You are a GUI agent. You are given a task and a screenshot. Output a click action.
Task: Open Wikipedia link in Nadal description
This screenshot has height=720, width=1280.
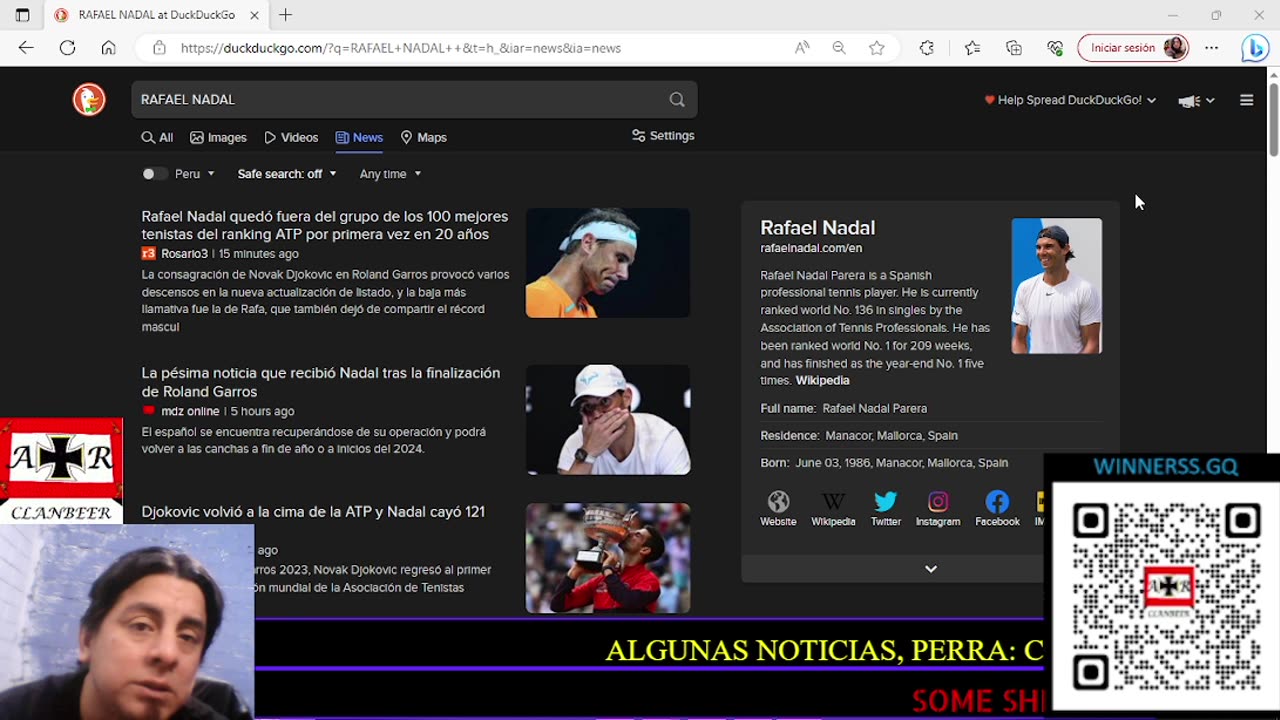823,381
